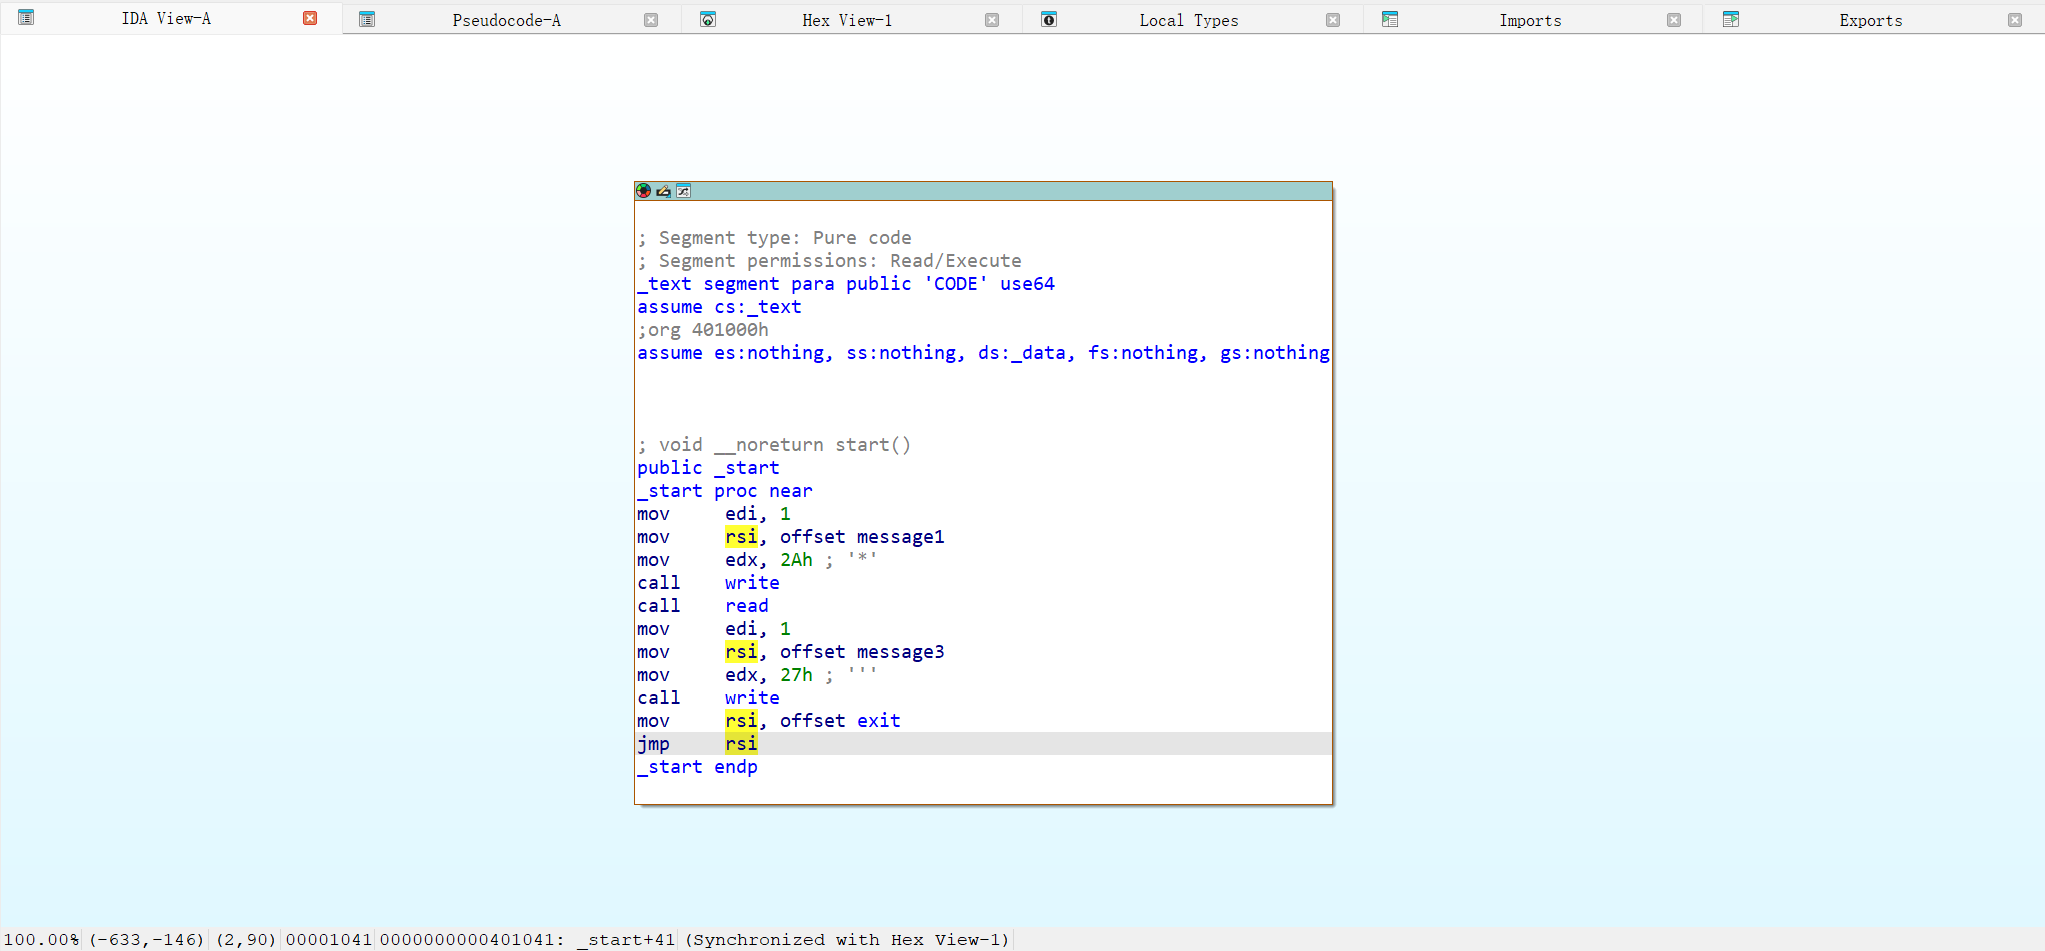
Task: Click the Exports tab icon
Action: pyautogui.click(x=1731, y=20)
